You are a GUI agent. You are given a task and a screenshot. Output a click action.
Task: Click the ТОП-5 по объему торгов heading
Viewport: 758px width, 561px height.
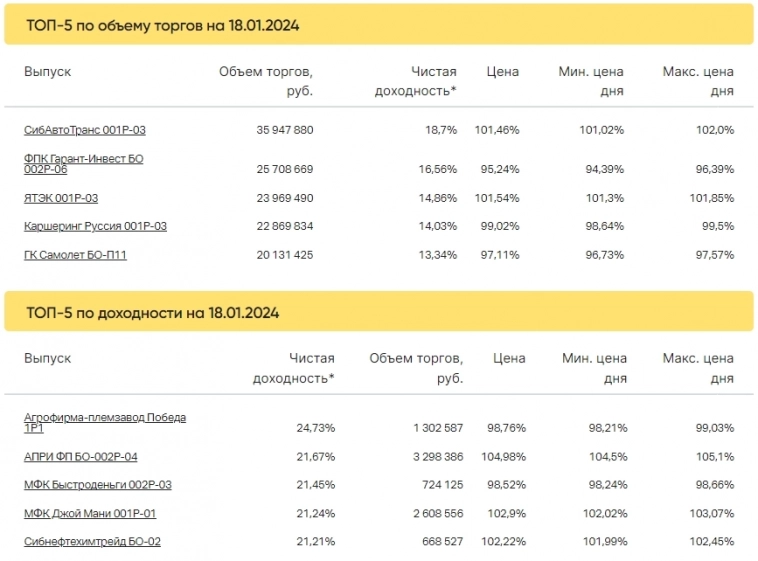click(161, 25)
